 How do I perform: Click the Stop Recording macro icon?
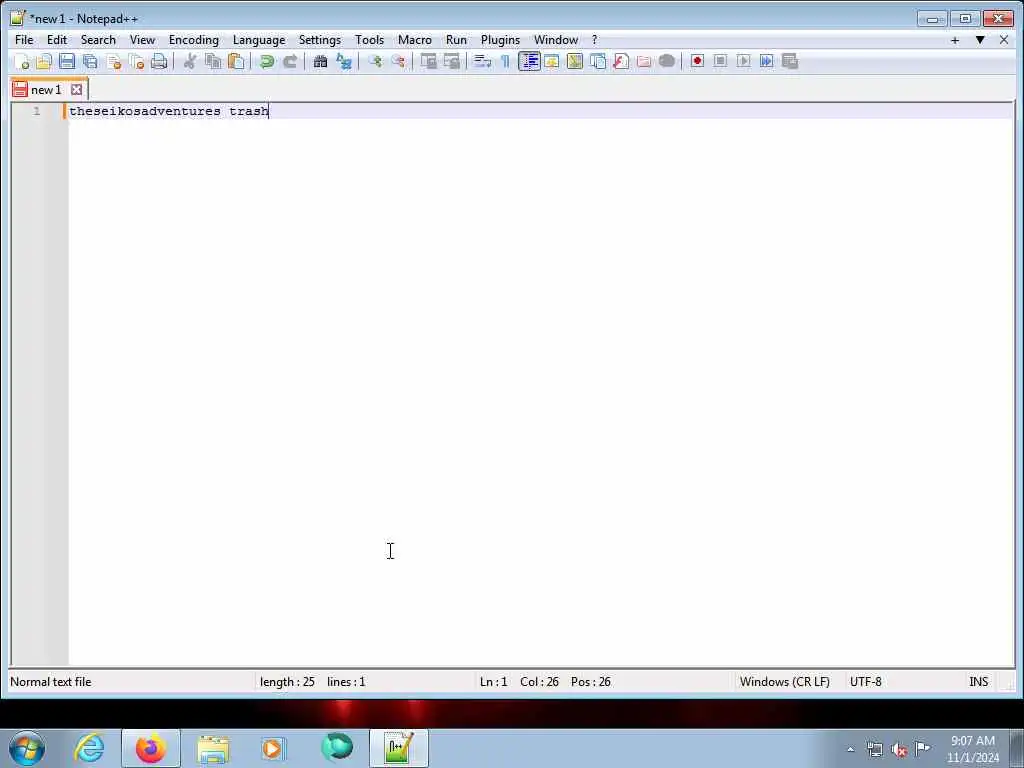[720, 61]
